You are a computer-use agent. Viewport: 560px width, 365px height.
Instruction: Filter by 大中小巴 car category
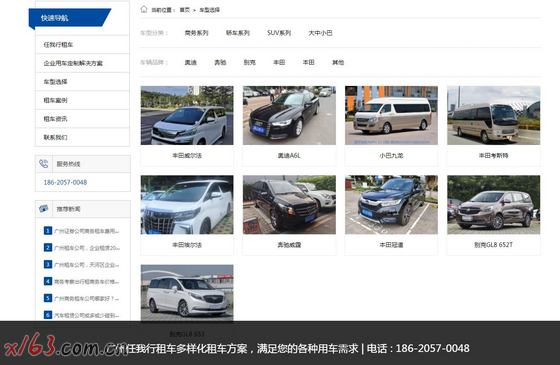[x=320, y=33]
